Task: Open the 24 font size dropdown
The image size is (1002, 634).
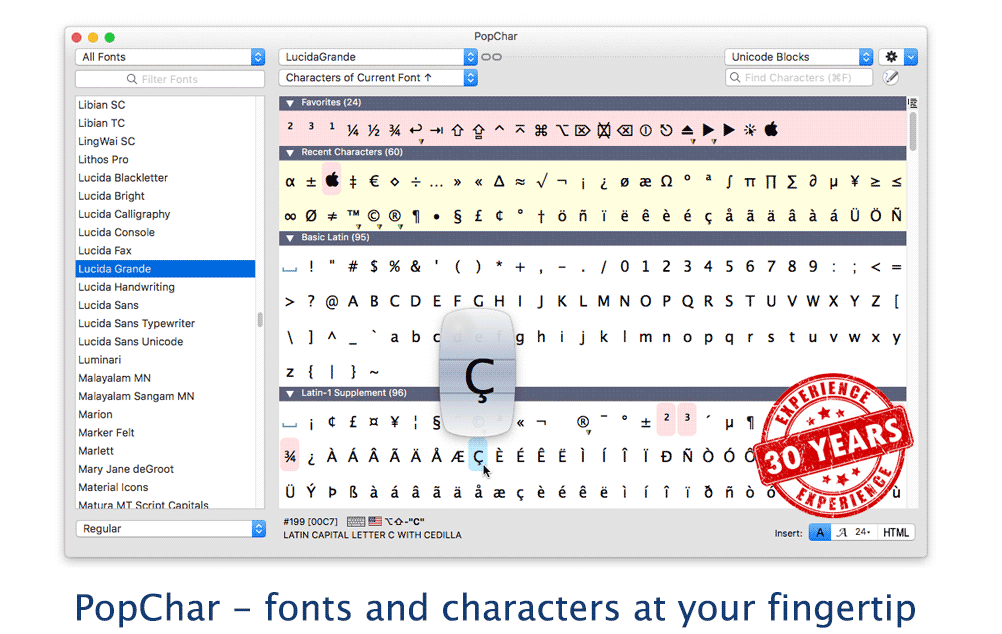Action: coord(864,532)
